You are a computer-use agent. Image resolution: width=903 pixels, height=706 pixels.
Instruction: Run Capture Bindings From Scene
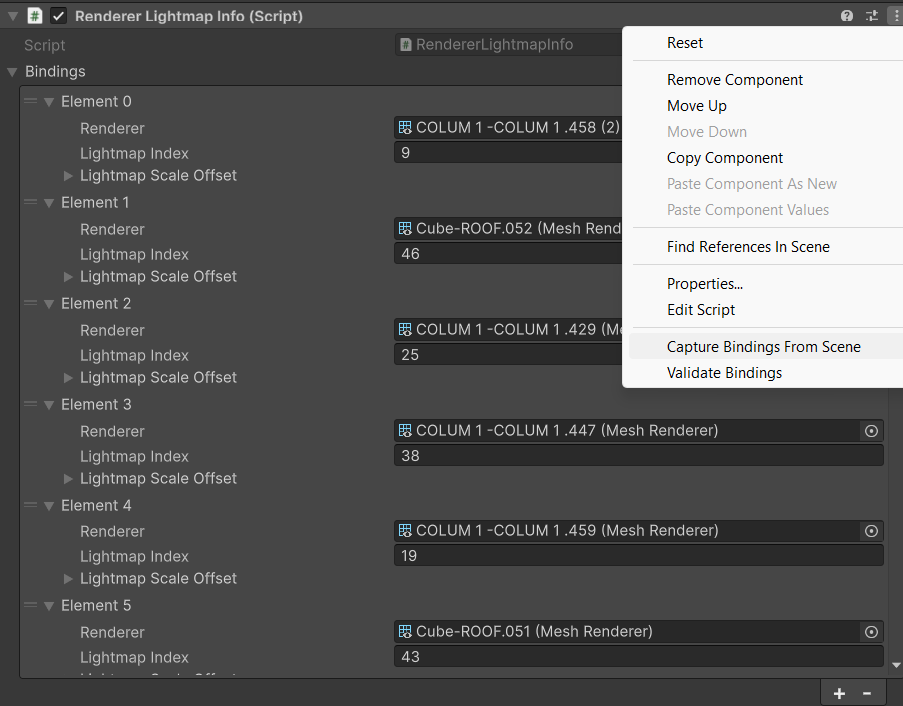[766, 347]
